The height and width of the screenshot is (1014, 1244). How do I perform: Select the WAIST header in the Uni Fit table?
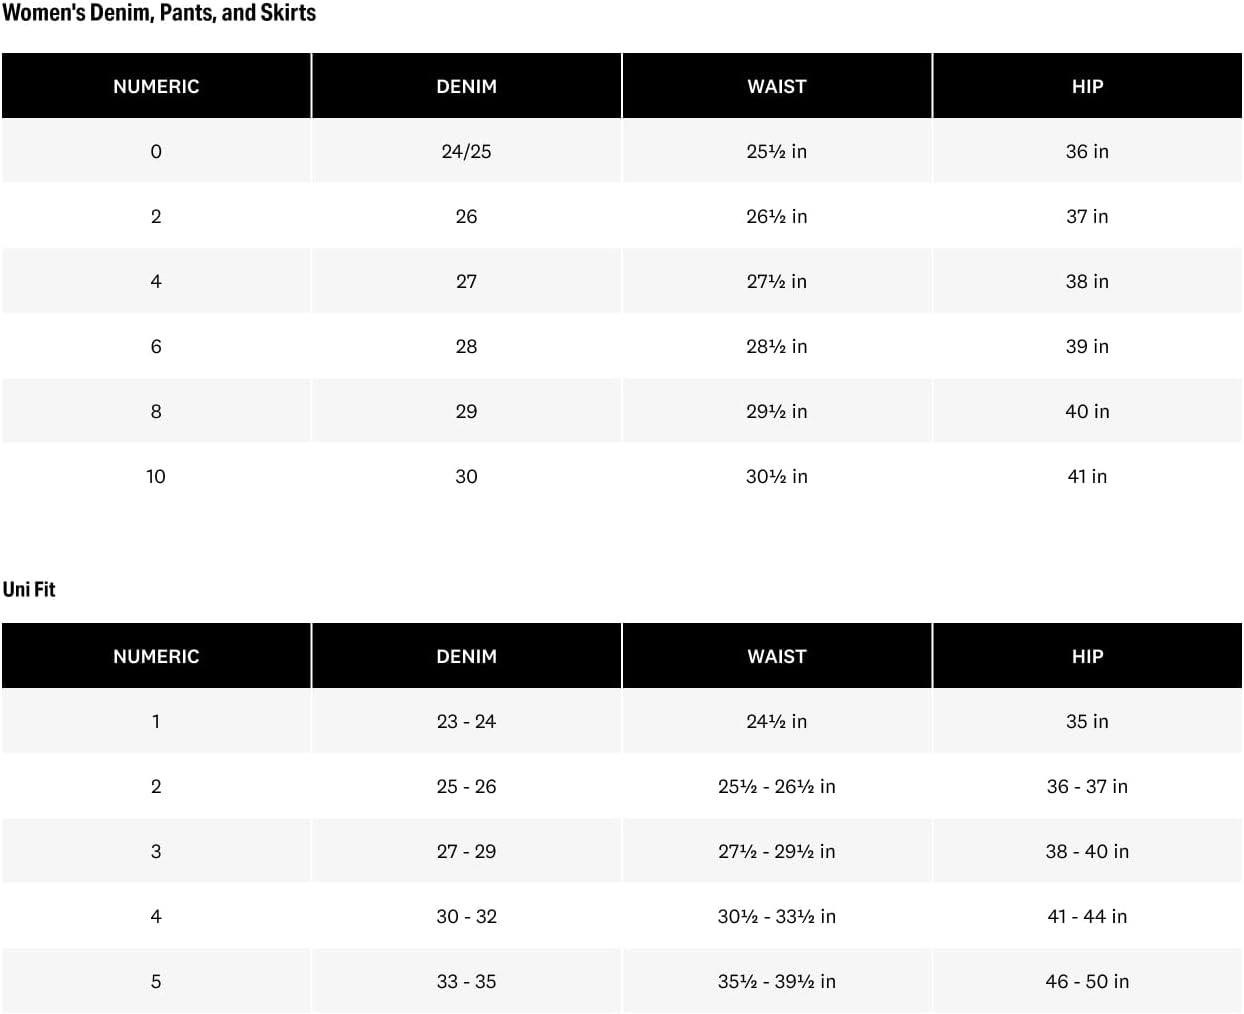coord(776,656)
